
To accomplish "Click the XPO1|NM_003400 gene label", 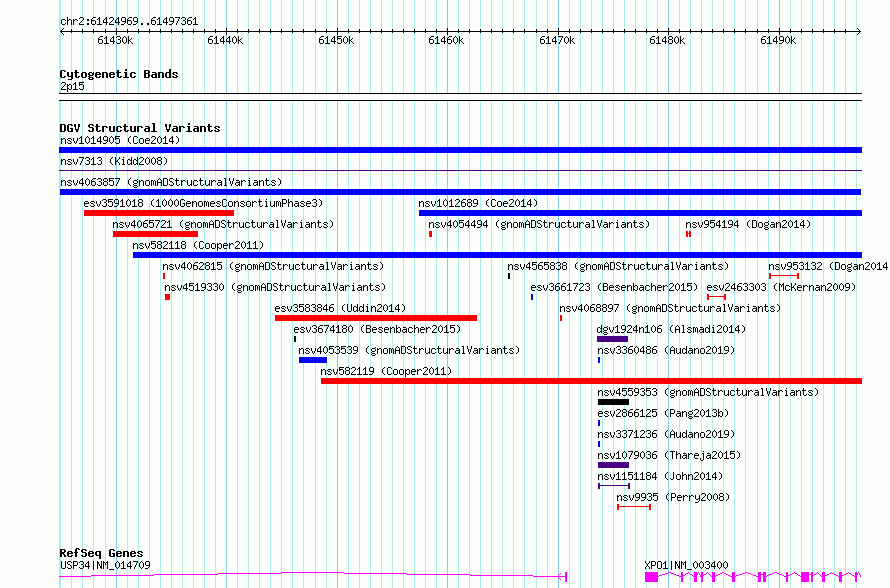I will (x=686, y=565).
